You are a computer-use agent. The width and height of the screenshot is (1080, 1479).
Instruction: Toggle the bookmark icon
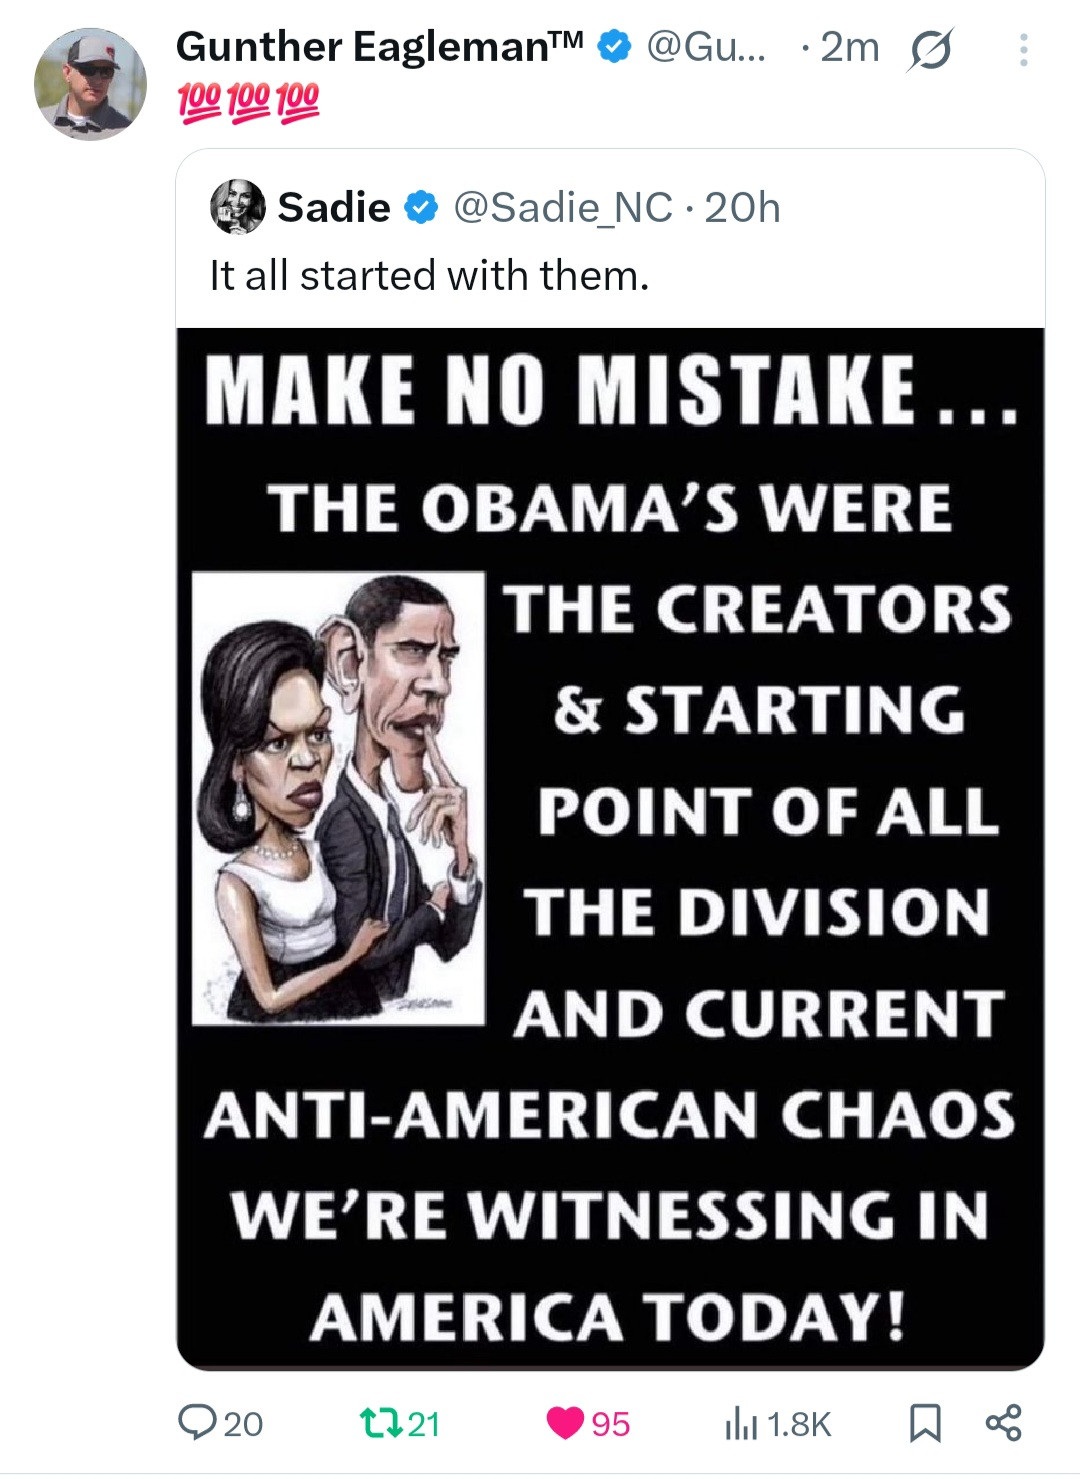click(925, 1423)
